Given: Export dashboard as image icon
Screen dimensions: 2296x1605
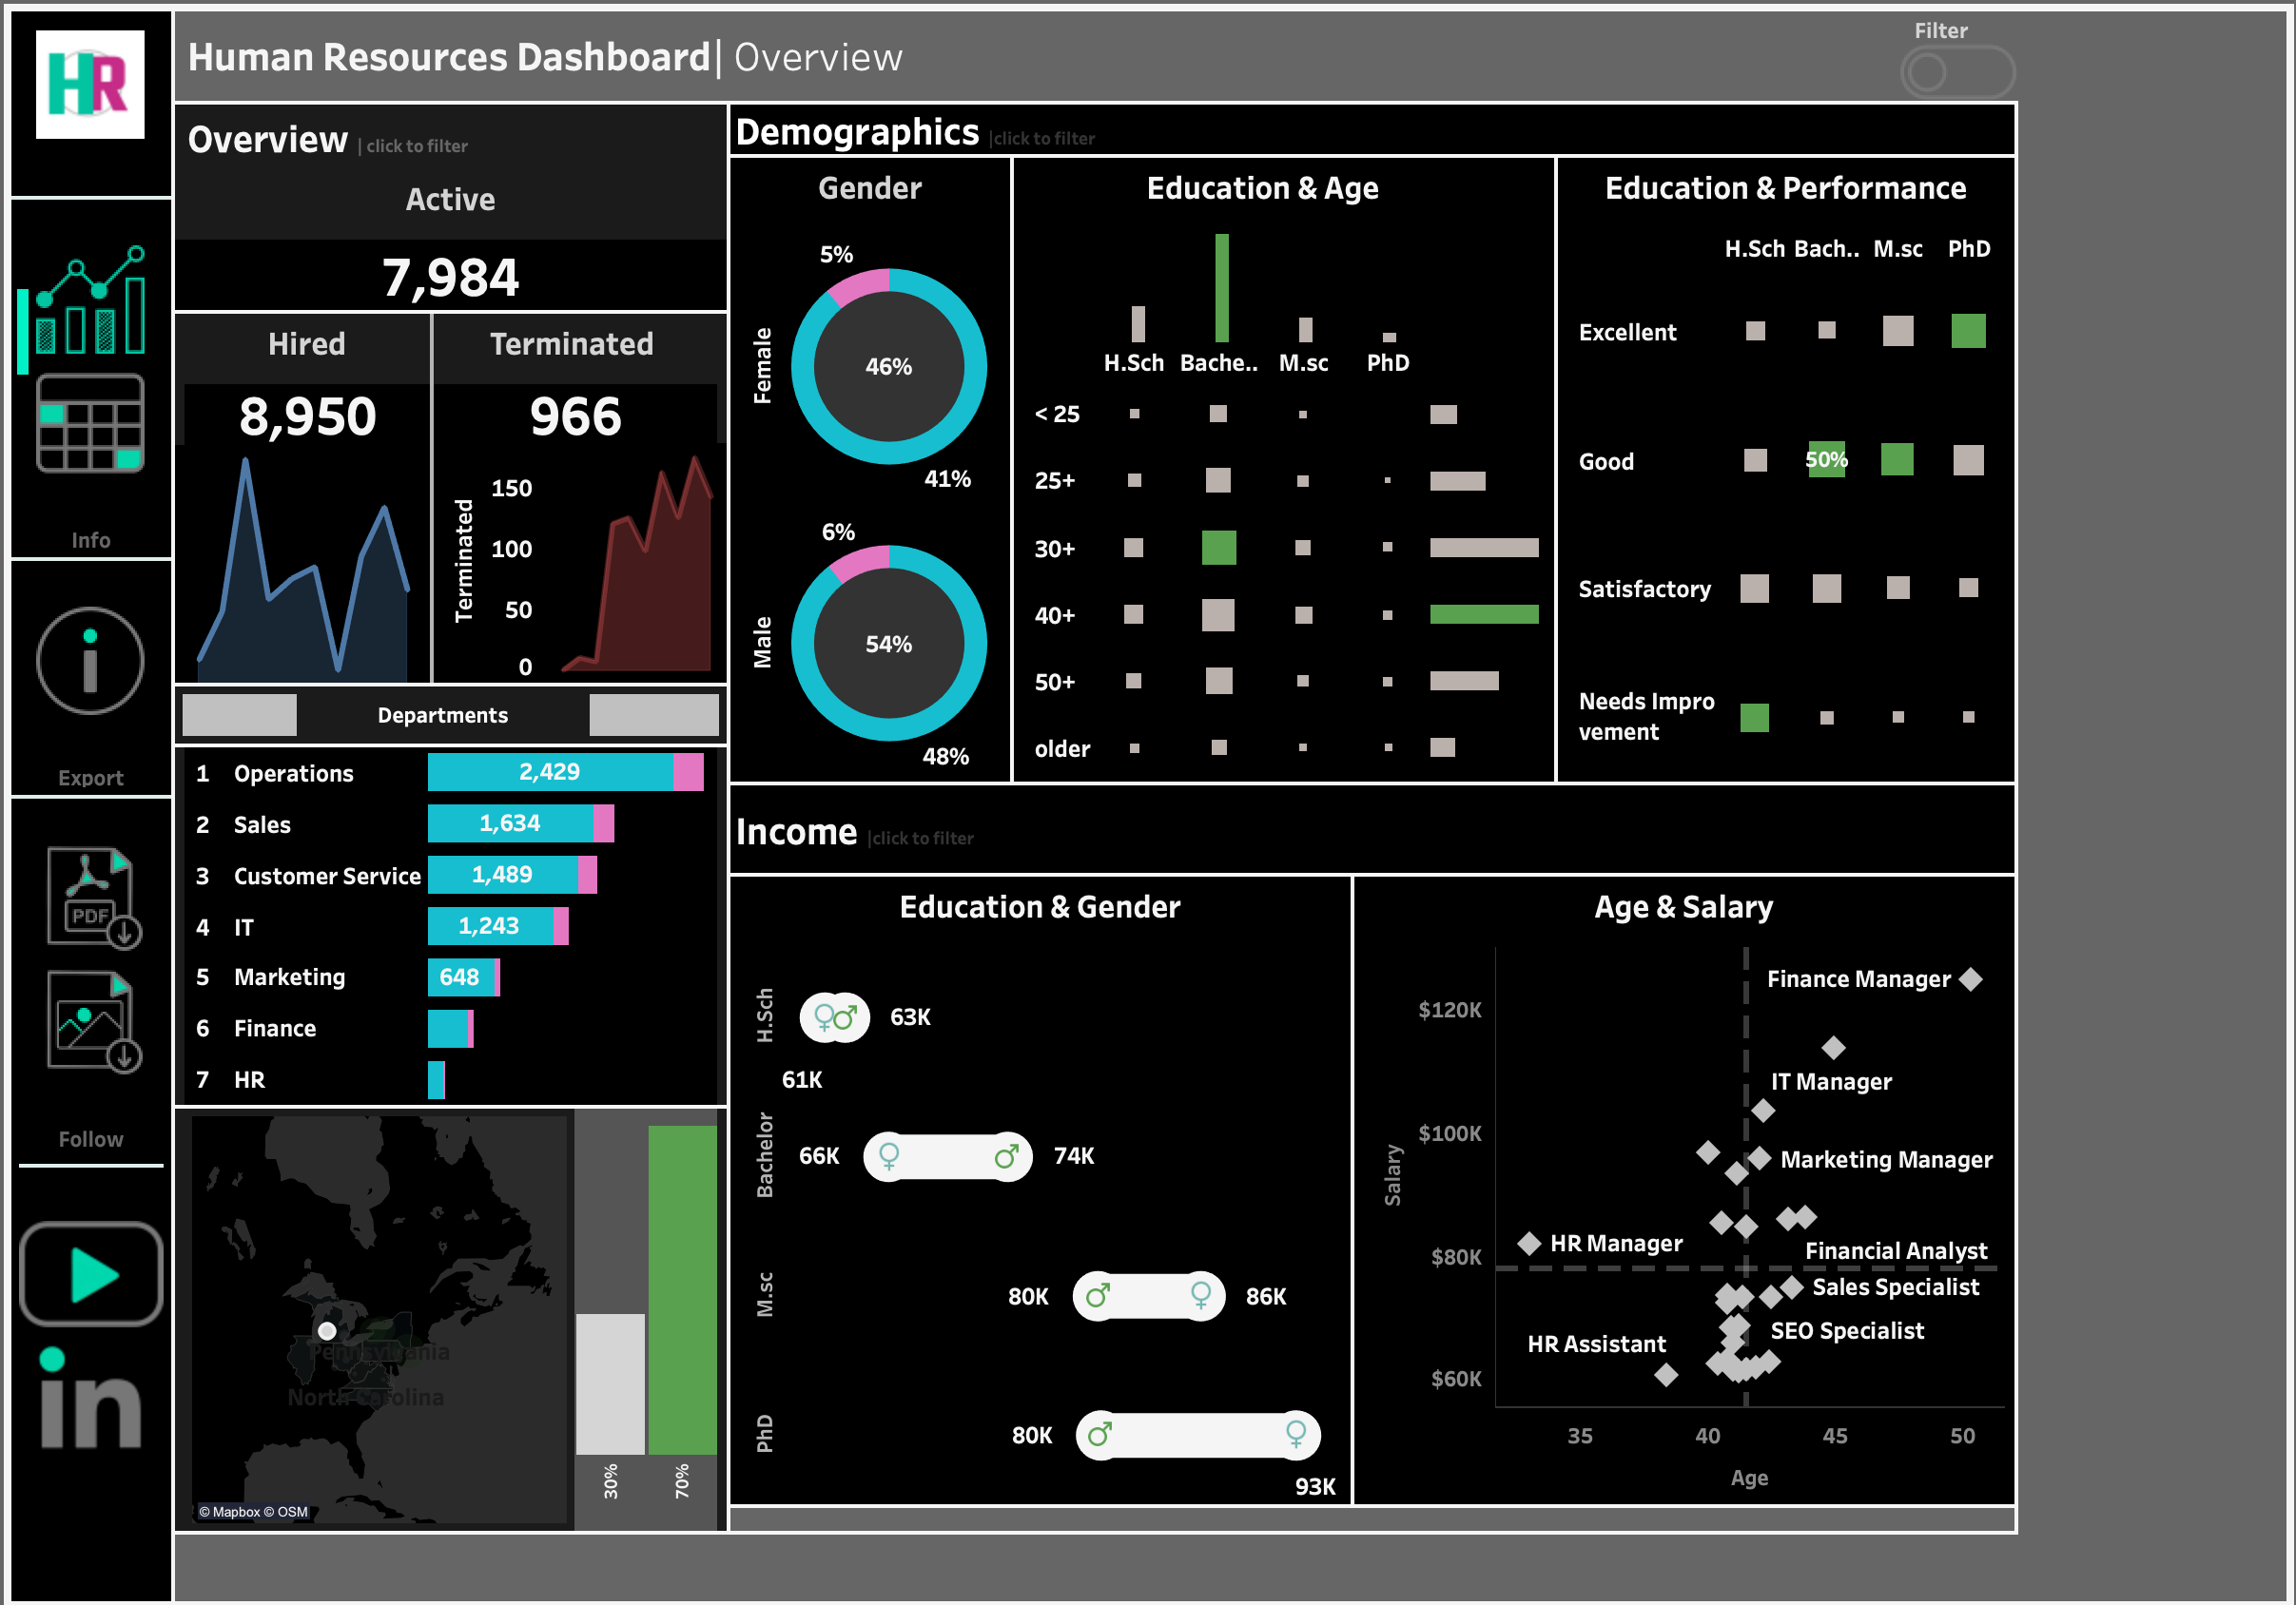Looking at the screenshot, I should tap(93, 1022).
